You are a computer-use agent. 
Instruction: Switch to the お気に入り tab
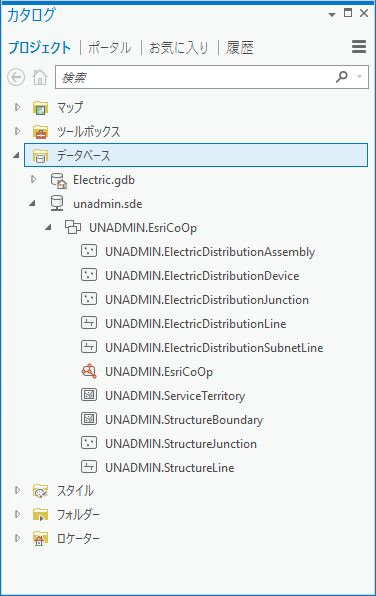tap(179, 48)
